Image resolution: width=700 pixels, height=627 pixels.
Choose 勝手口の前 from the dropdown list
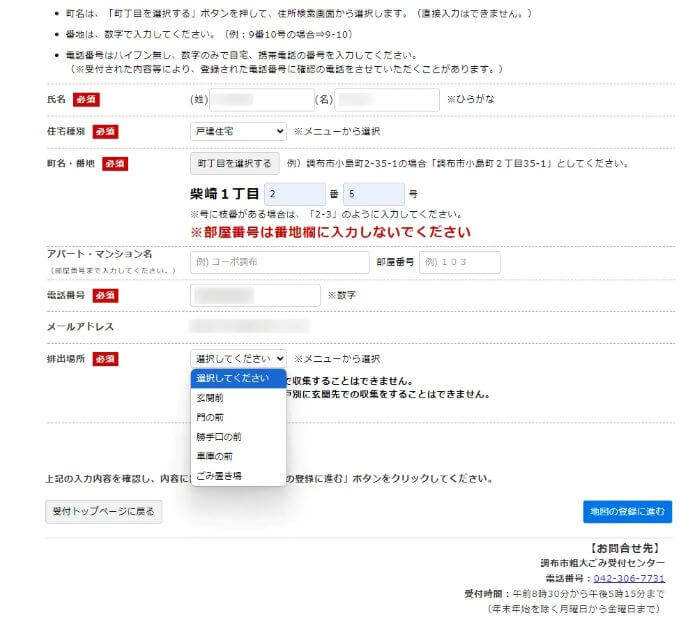(x=238, y=437)
